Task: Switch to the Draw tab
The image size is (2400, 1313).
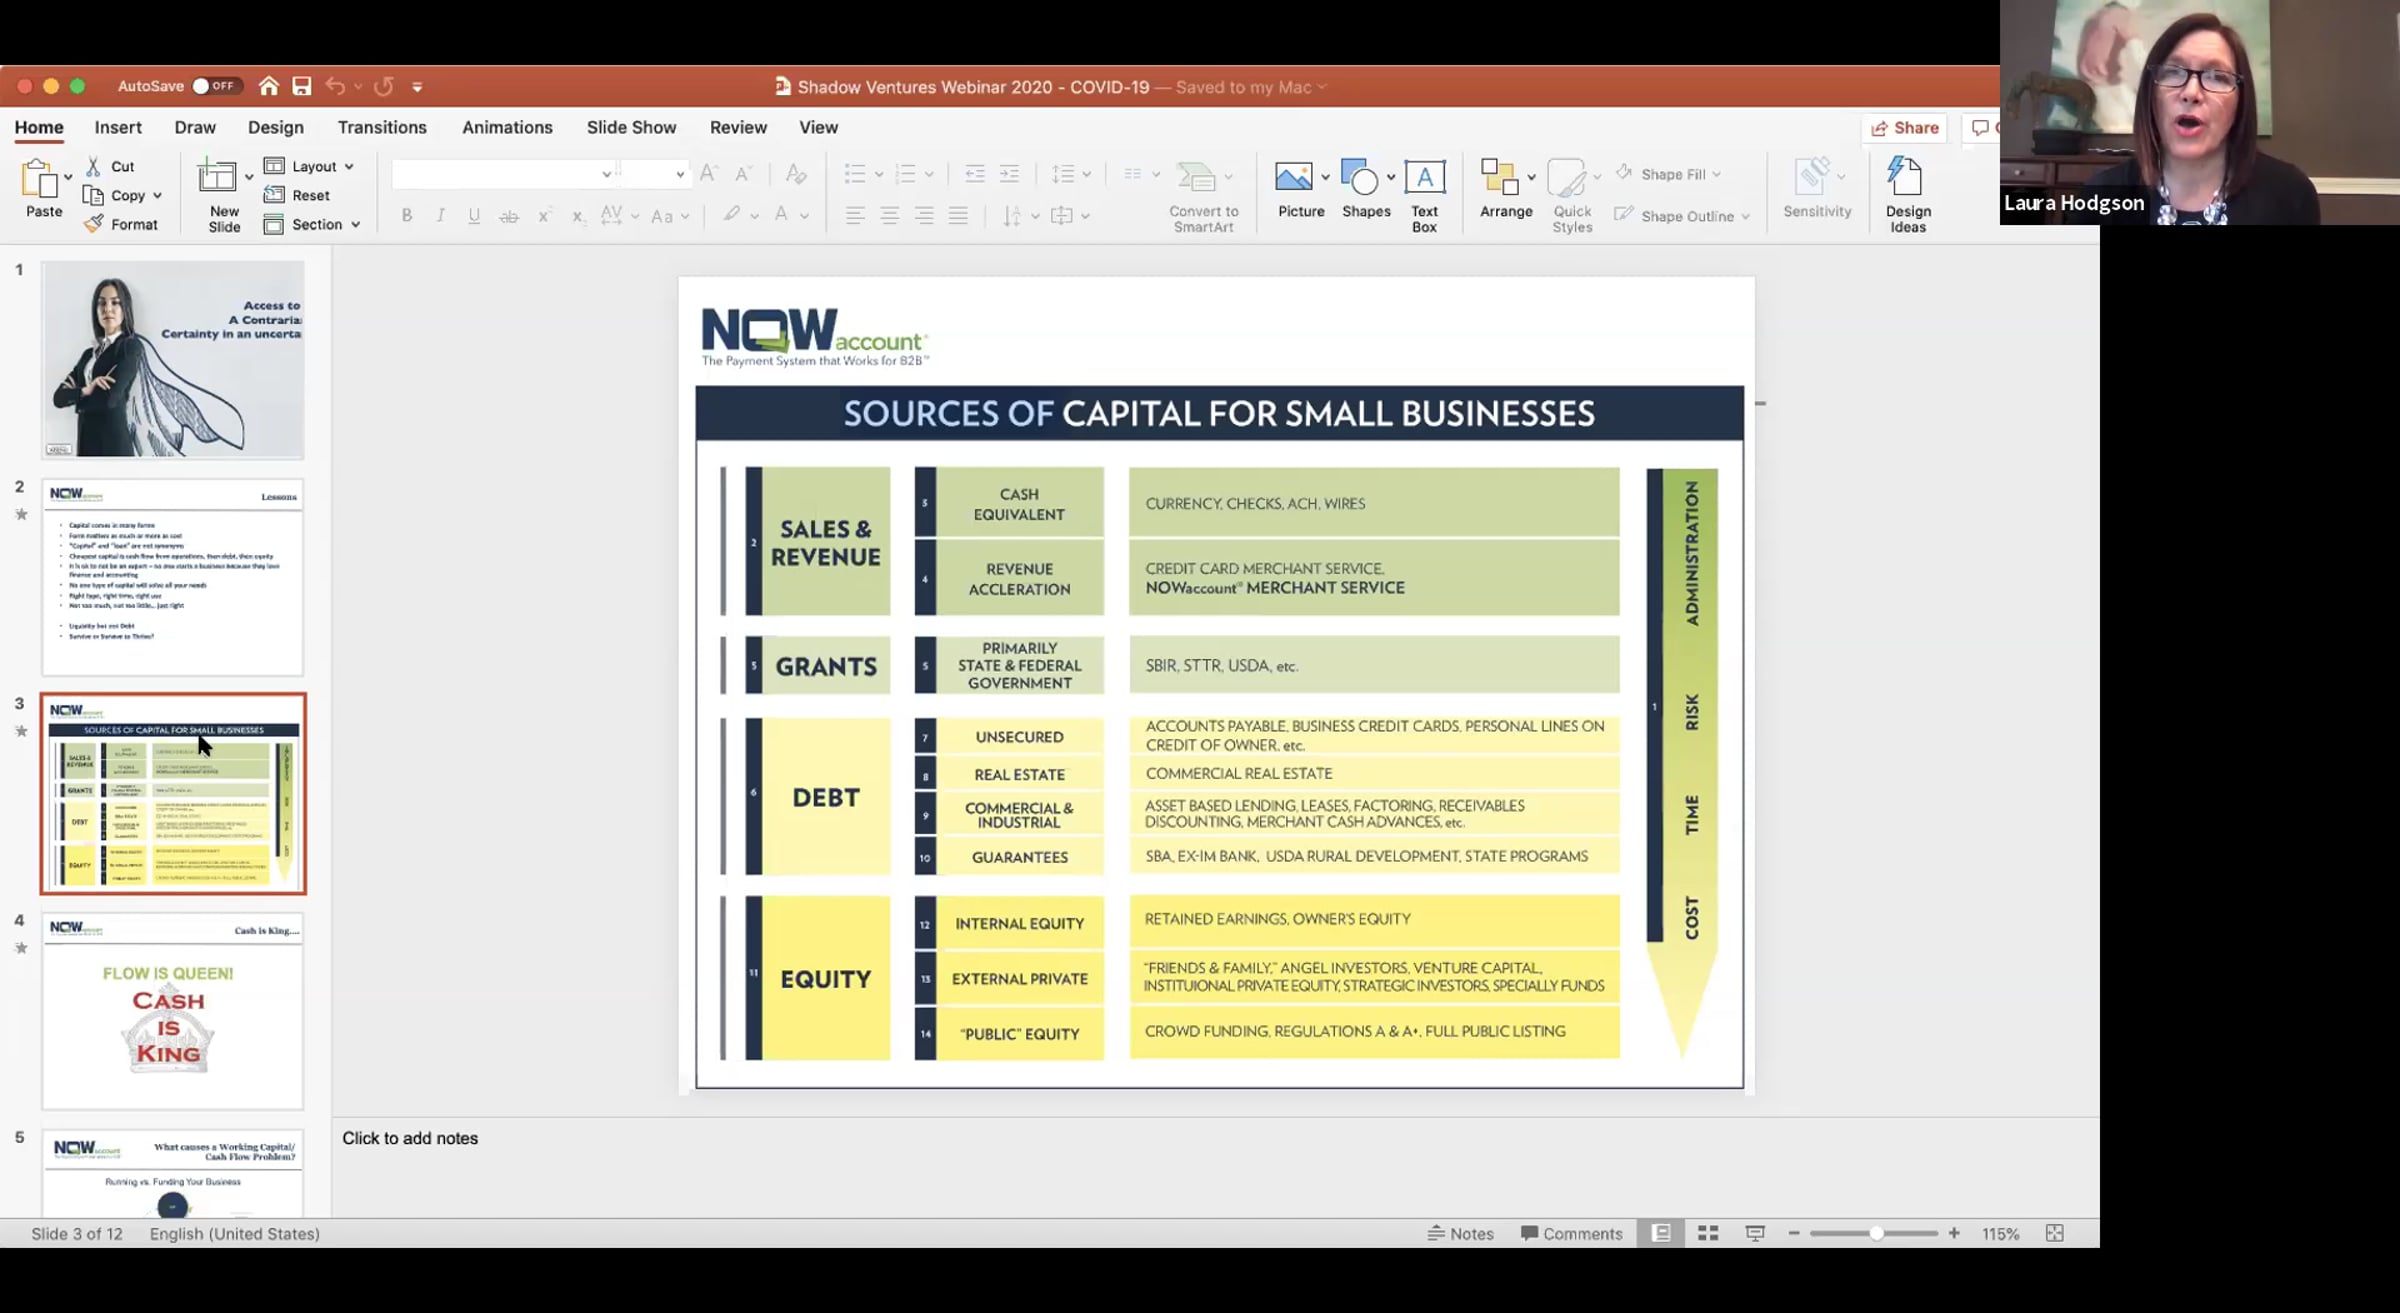Action: click(195, 127)
